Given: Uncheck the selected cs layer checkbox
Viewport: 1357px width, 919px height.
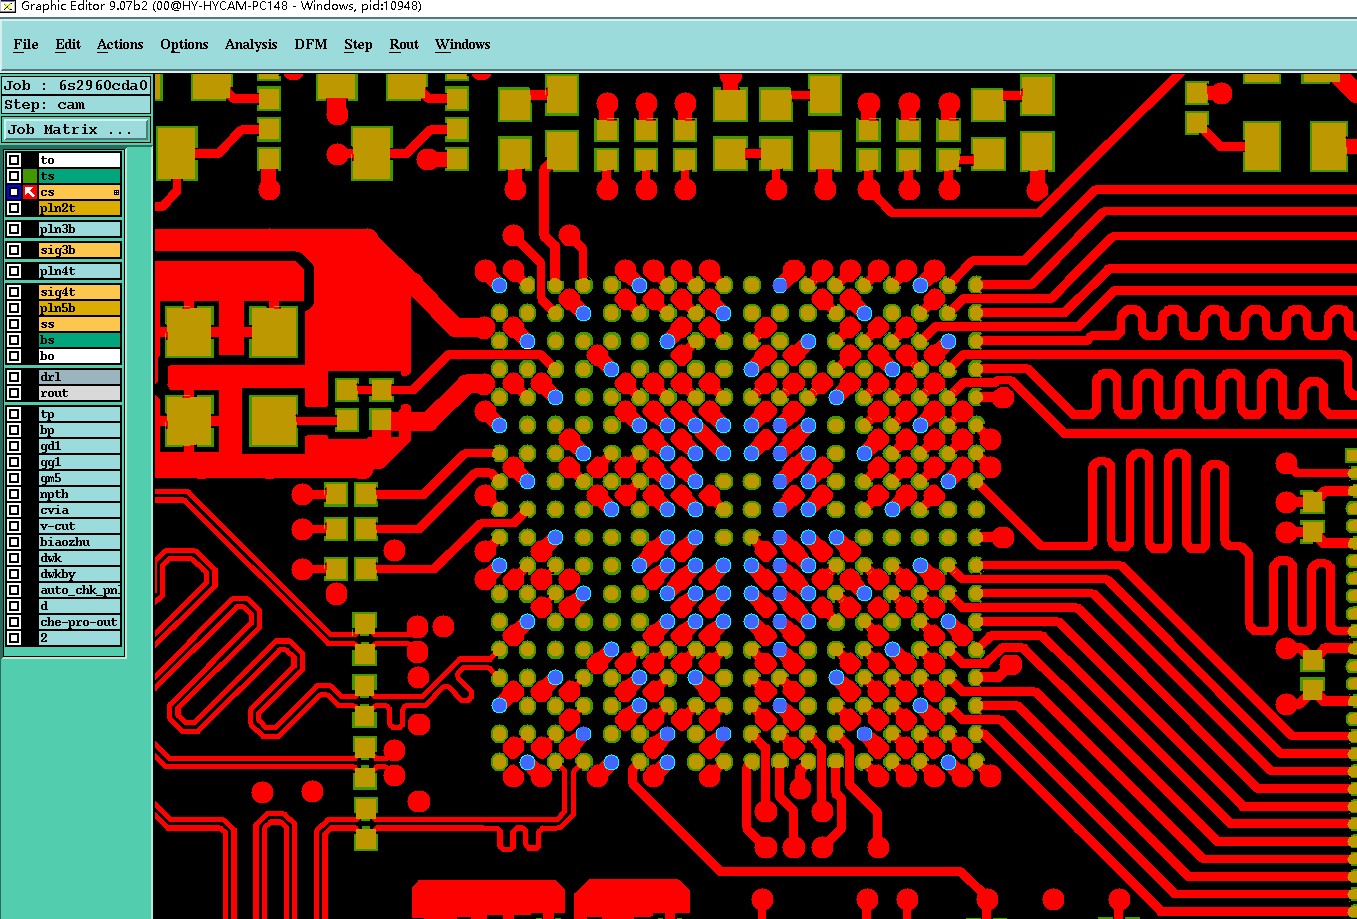Looking at the screenshot, I should (14, 192).
